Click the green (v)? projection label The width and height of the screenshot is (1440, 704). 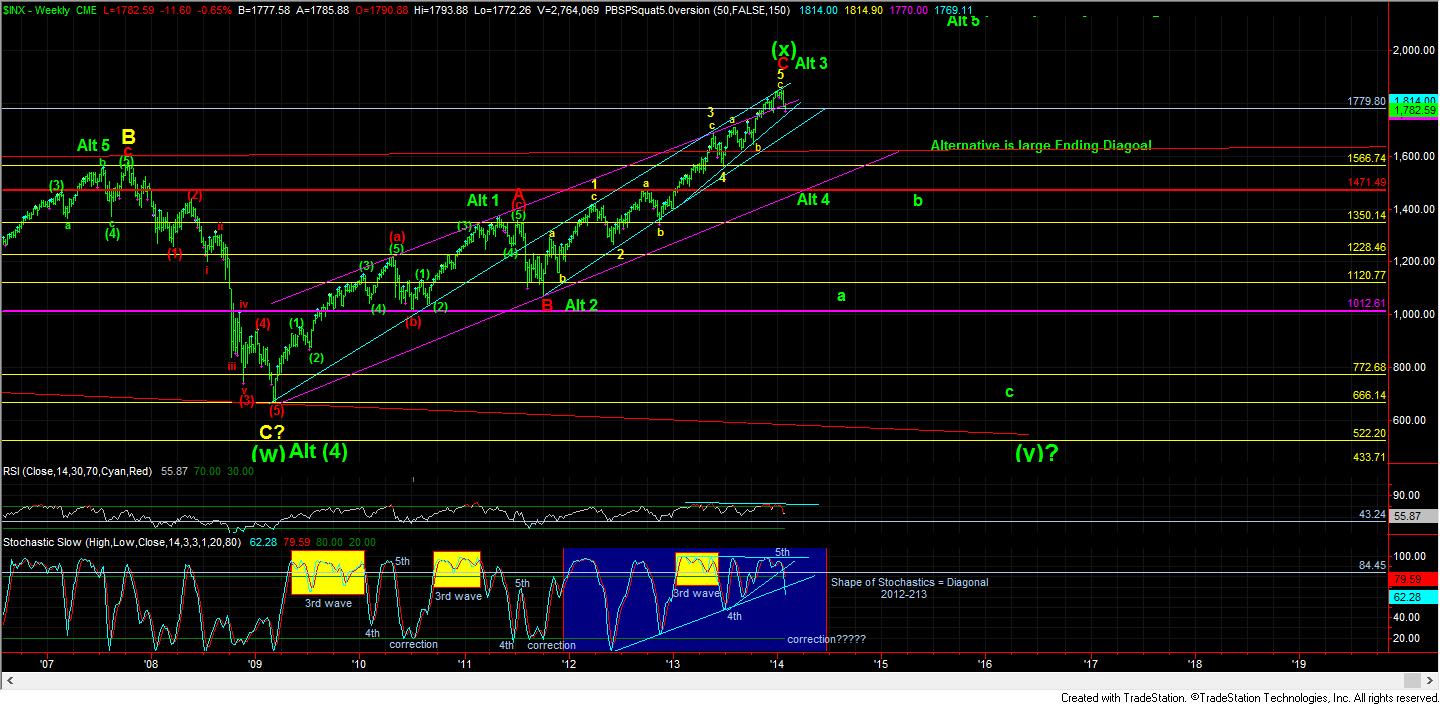(1036, 452)
